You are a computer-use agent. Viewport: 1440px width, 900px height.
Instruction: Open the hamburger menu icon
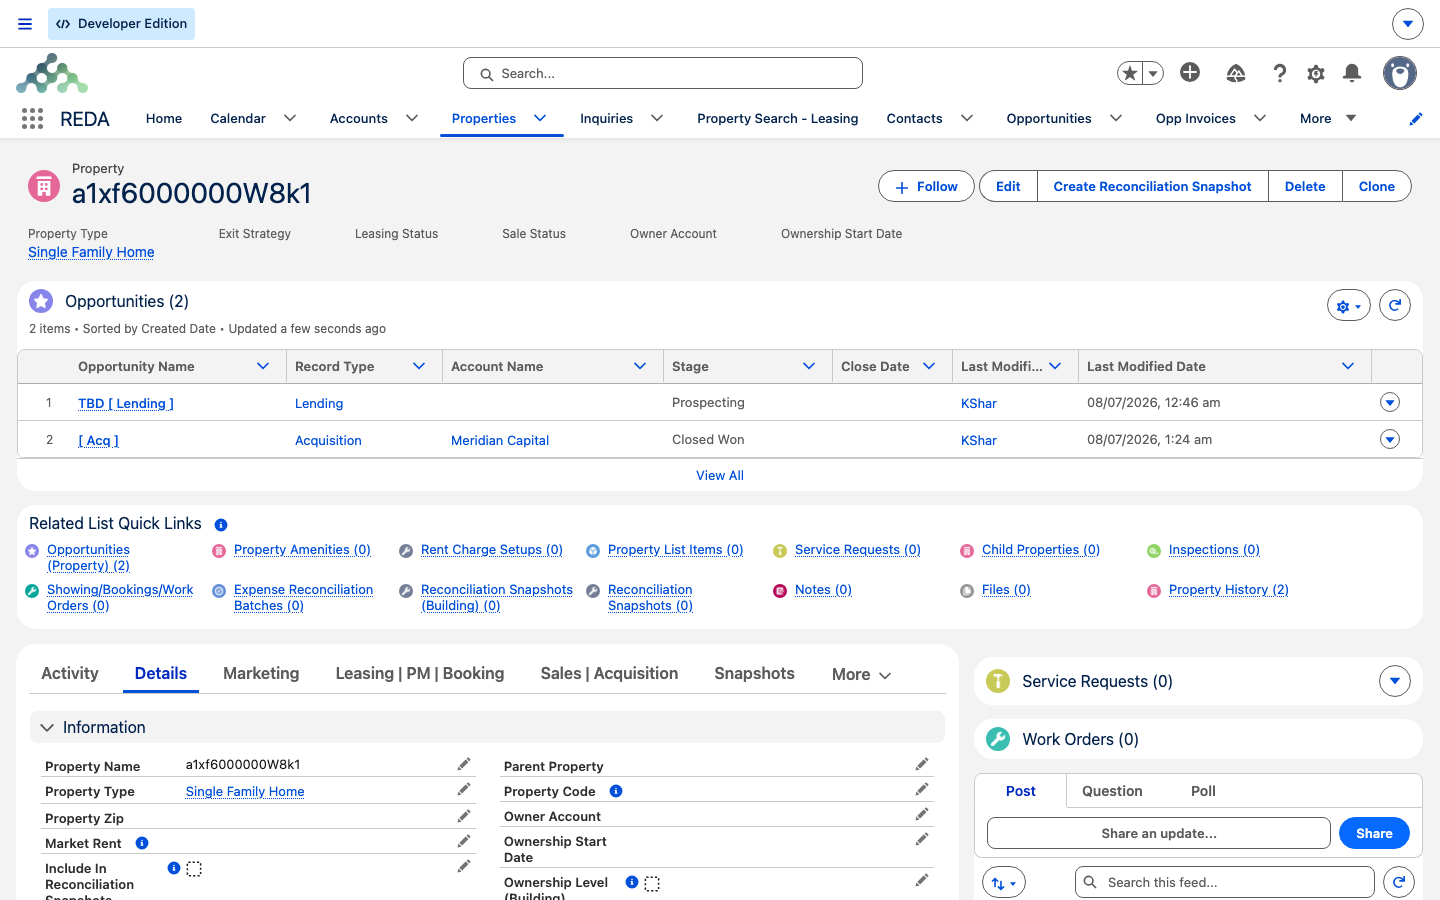(25, 24)
